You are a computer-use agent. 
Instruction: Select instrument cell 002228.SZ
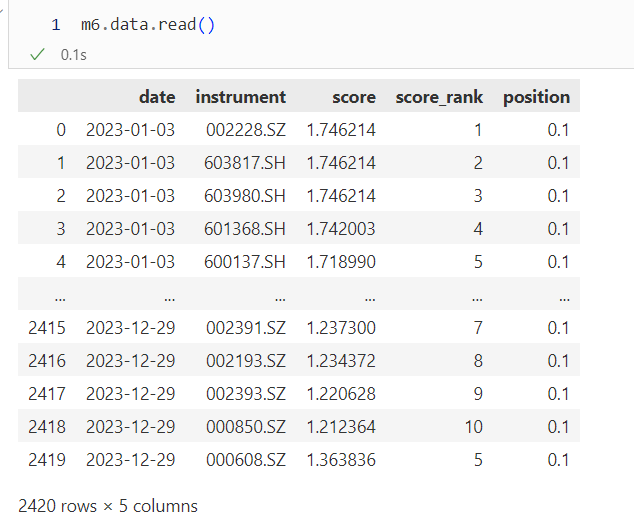[x=246, y=130]
